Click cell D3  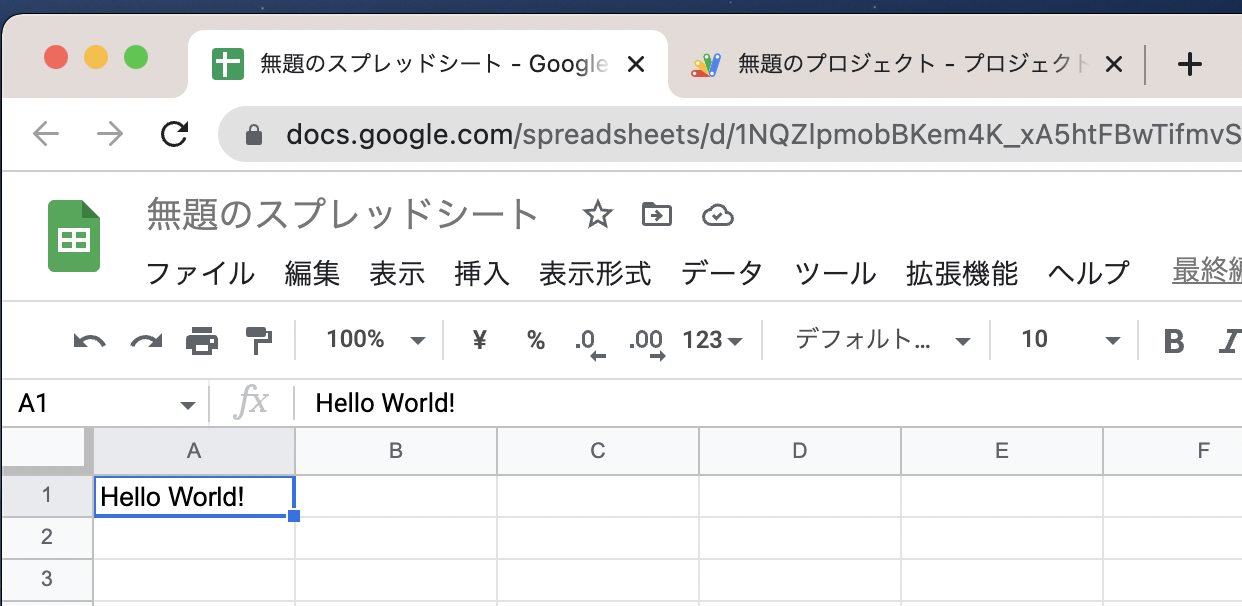pyautogui.click(x=800, y=579)
